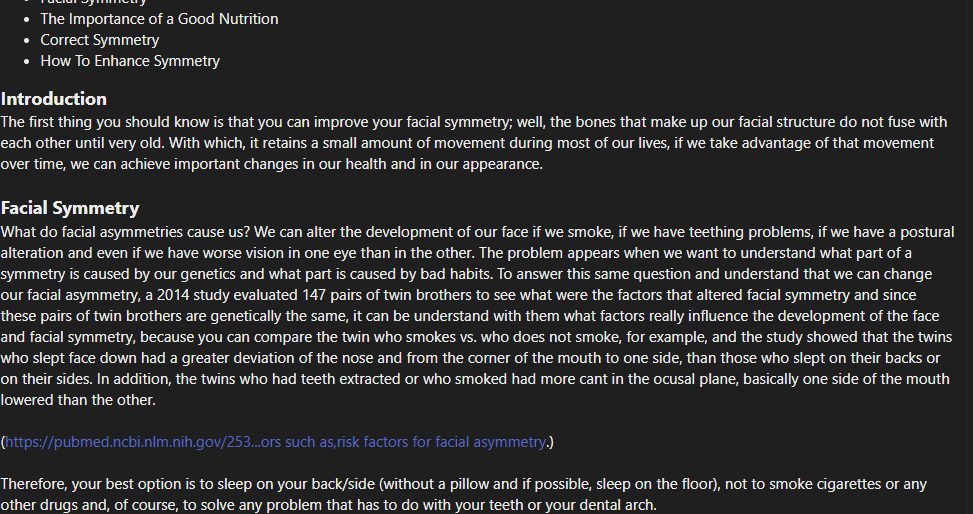The width and height of the screenshot is (973, 514).
Task: Click the 'Introduction' section heading
Action: tap(54, 99)
